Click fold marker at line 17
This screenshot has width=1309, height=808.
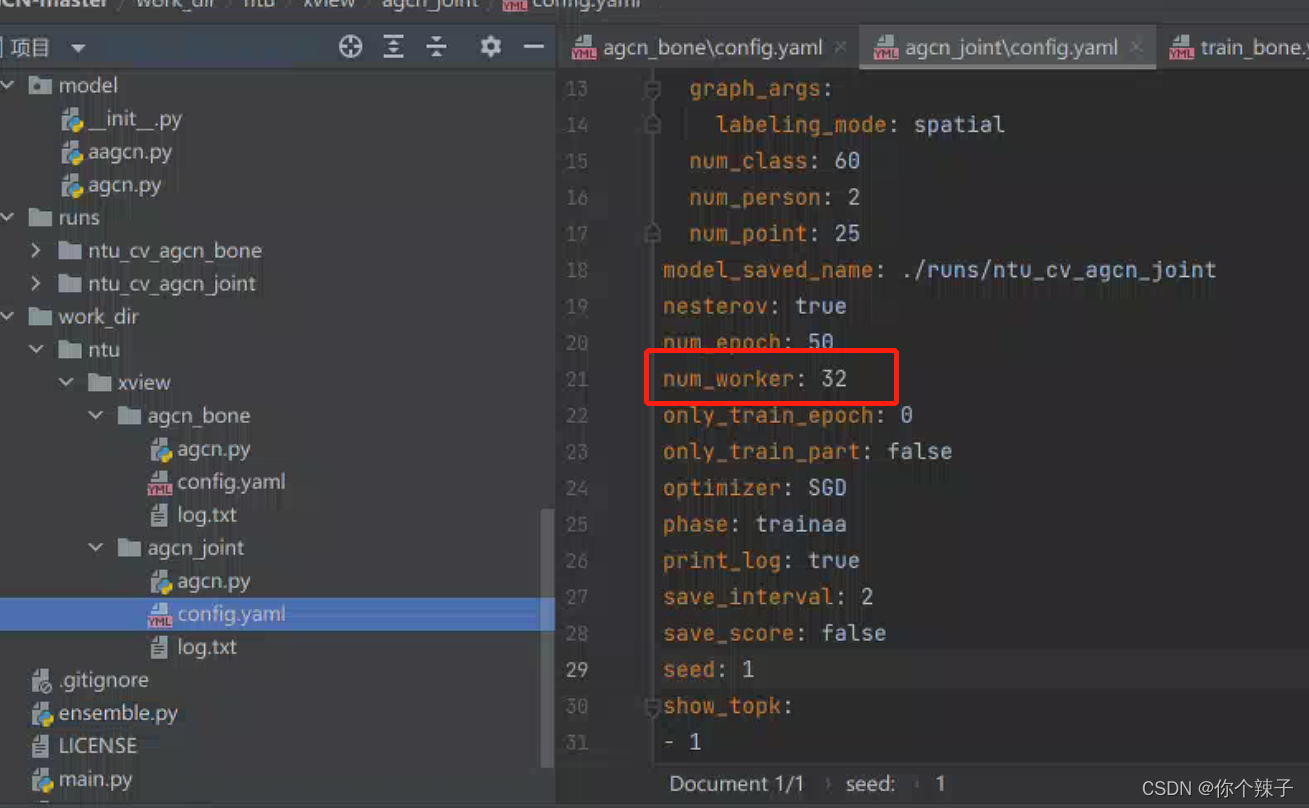(653, 234)
